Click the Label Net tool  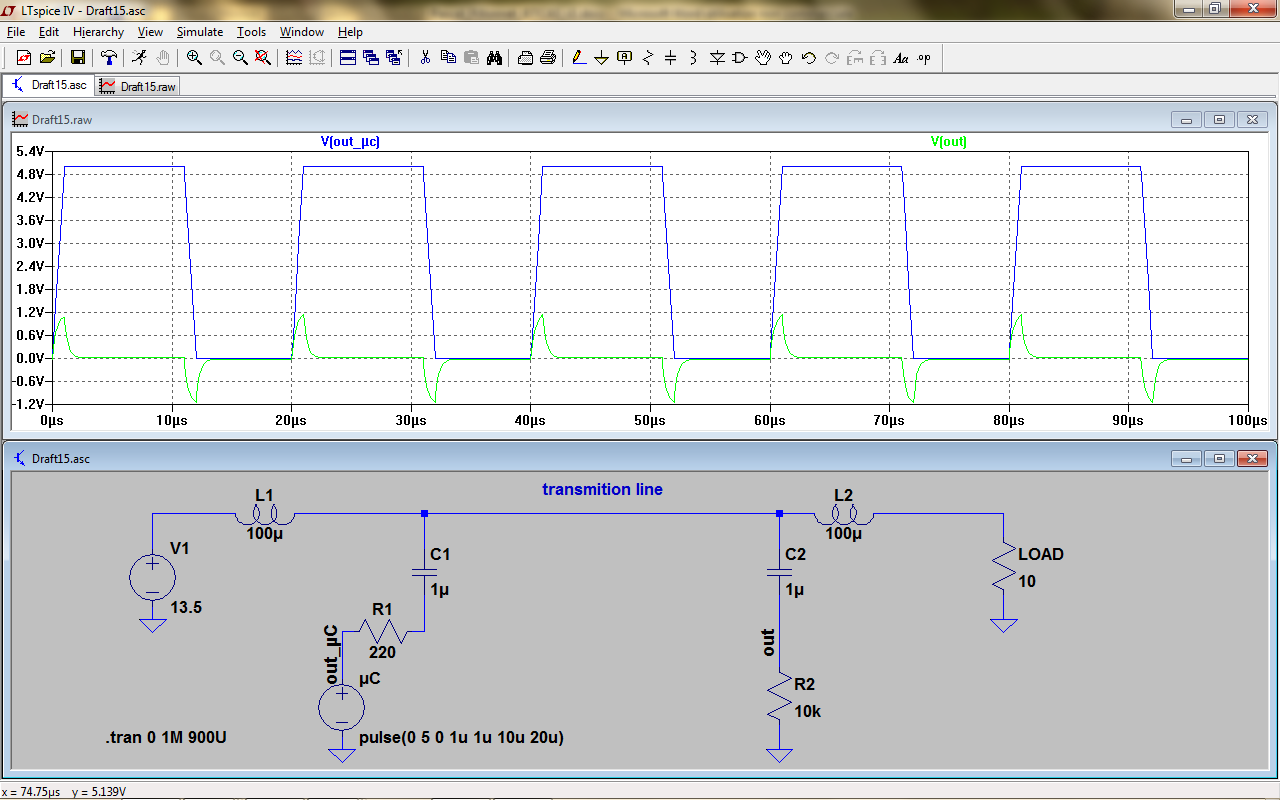[625, 58]
